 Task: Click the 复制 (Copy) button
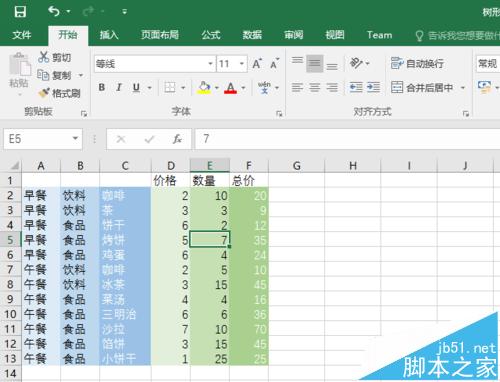pos(54,75)
